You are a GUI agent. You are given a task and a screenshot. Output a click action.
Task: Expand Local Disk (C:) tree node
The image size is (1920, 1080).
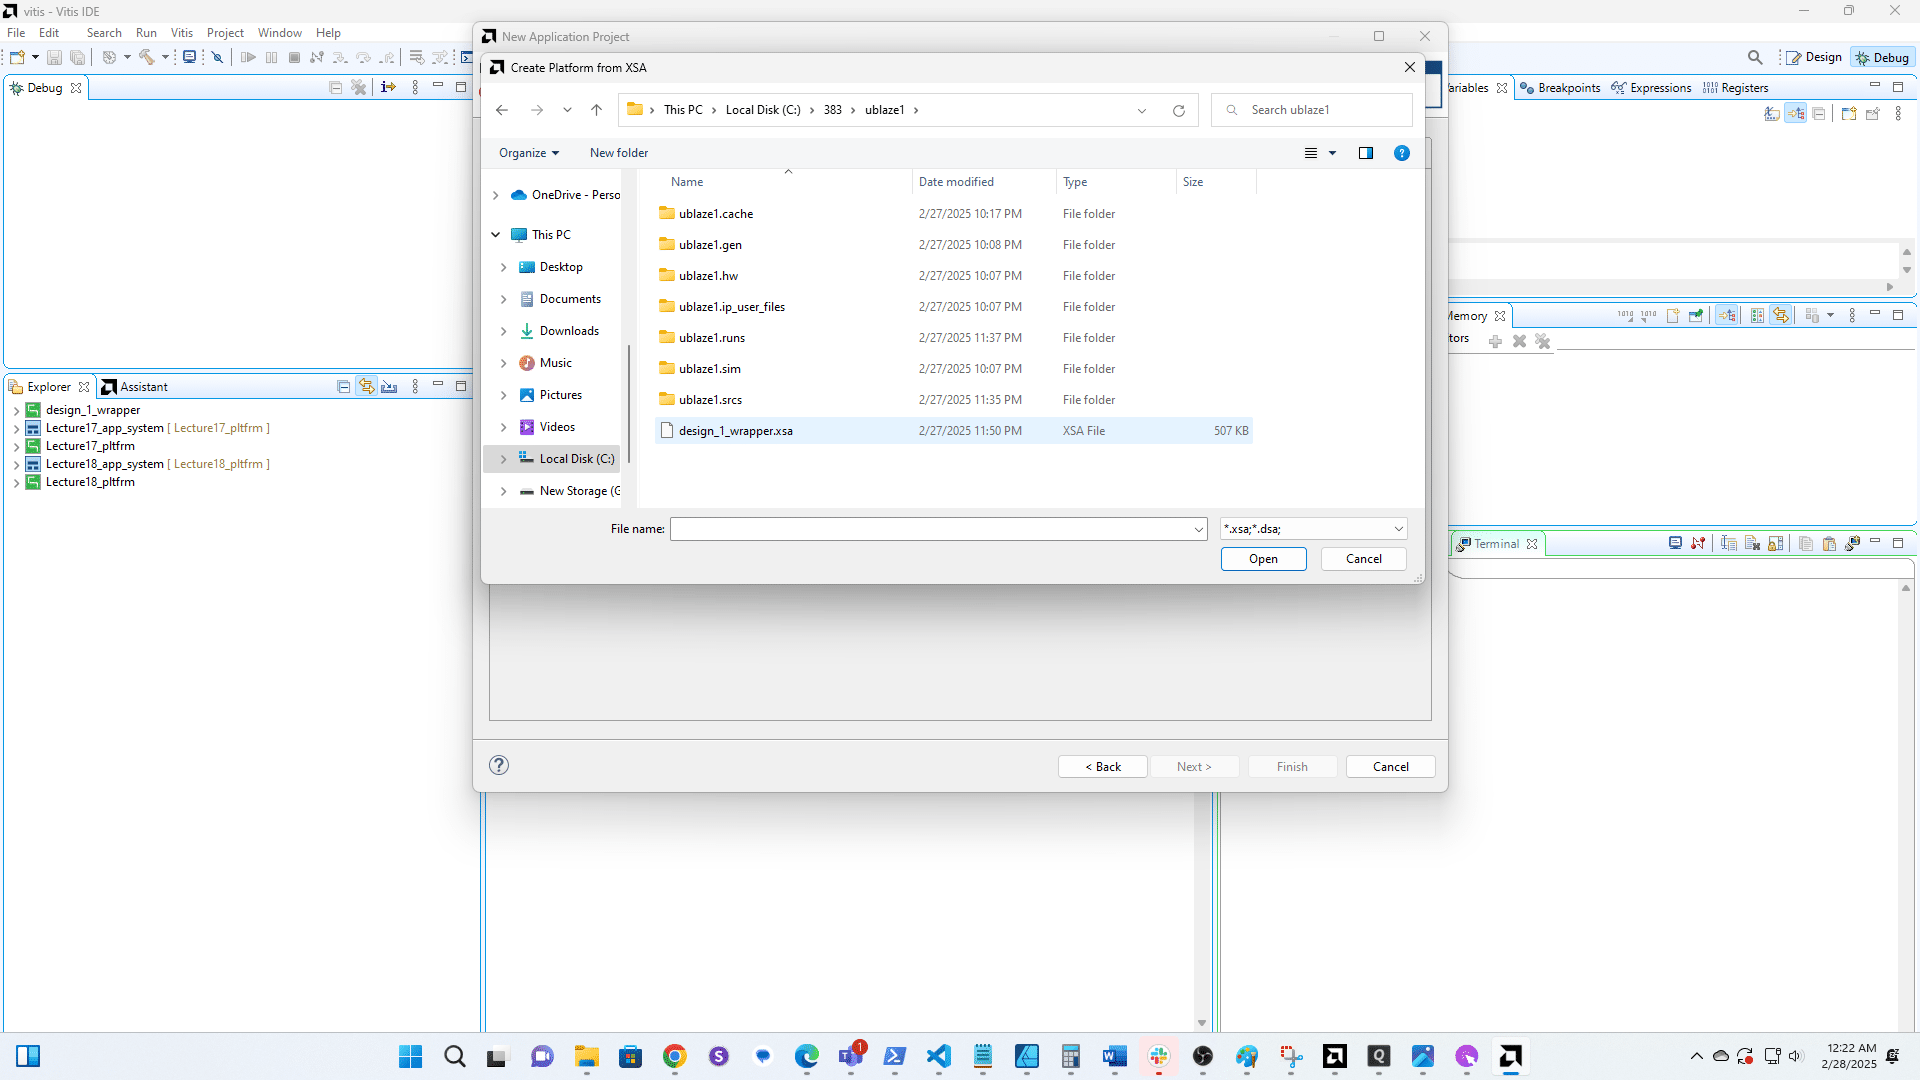[x=503, y=459]
